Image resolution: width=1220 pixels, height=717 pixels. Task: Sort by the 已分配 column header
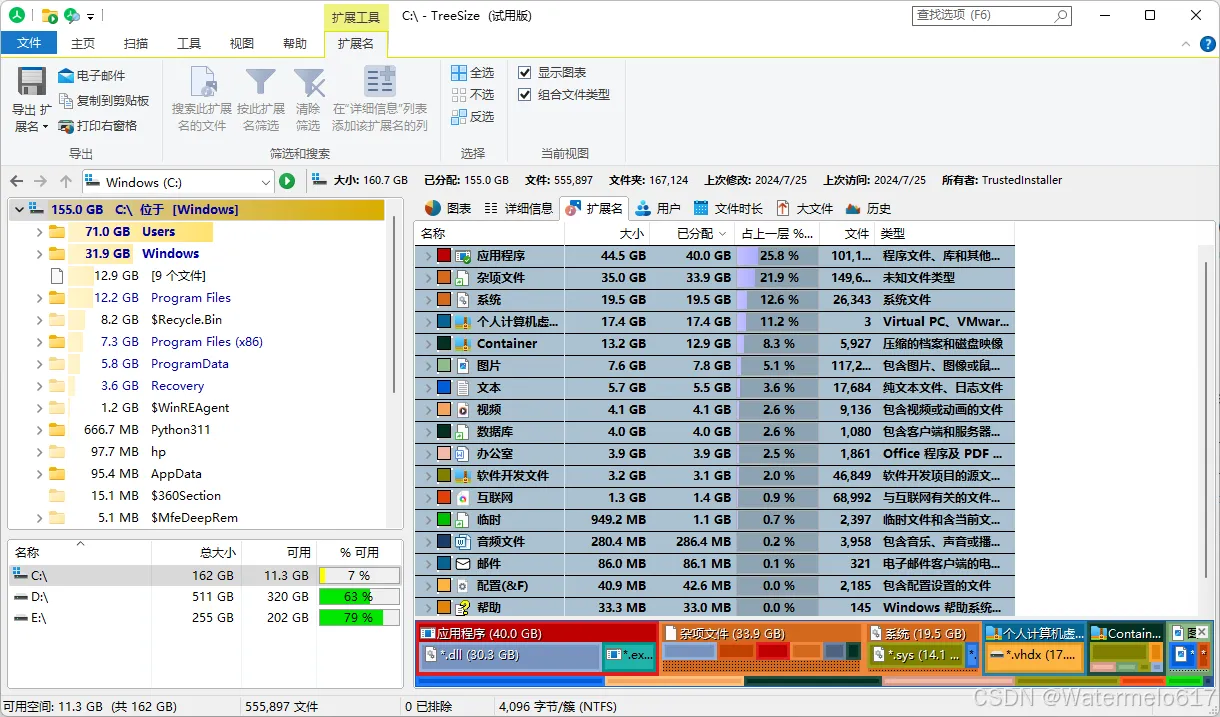pyautogui.click(x=693, y=233)
